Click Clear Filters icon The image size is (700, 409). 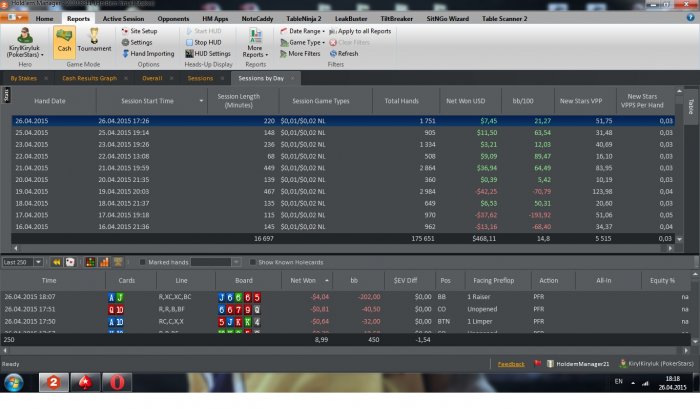click(333, 42)
